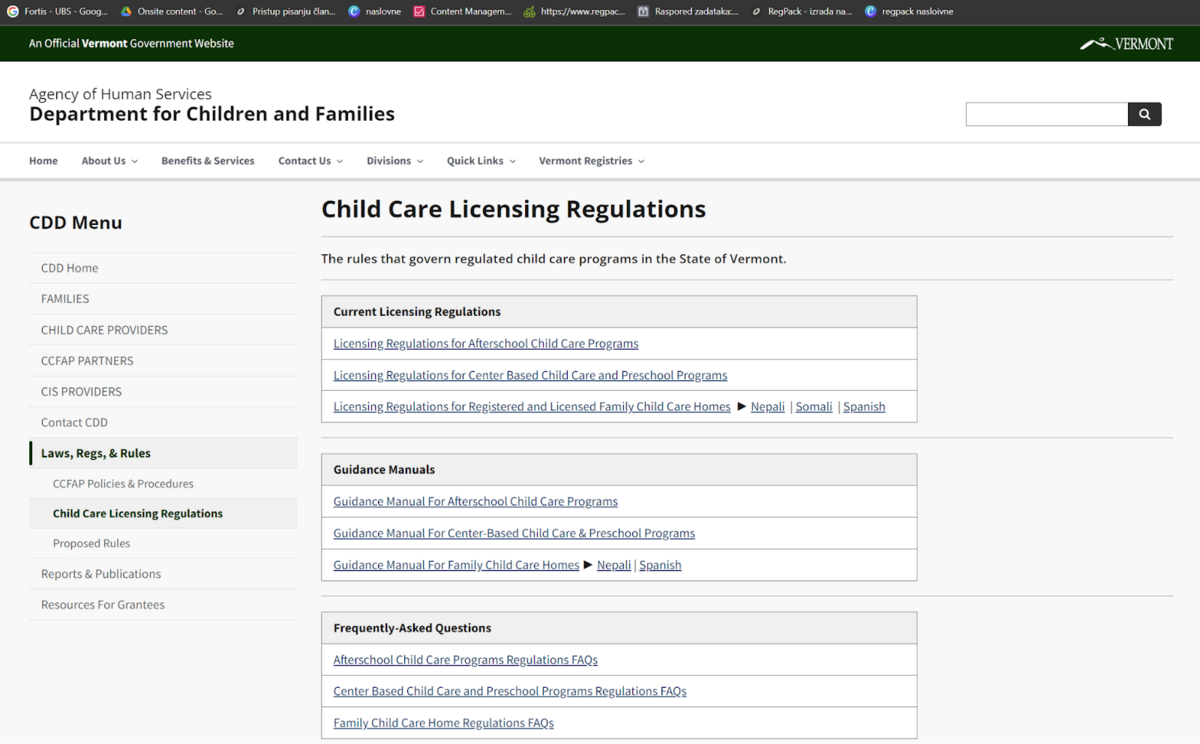Expand the About Us dropdown menu
1200x744 pixels.
tap(109, 161)
